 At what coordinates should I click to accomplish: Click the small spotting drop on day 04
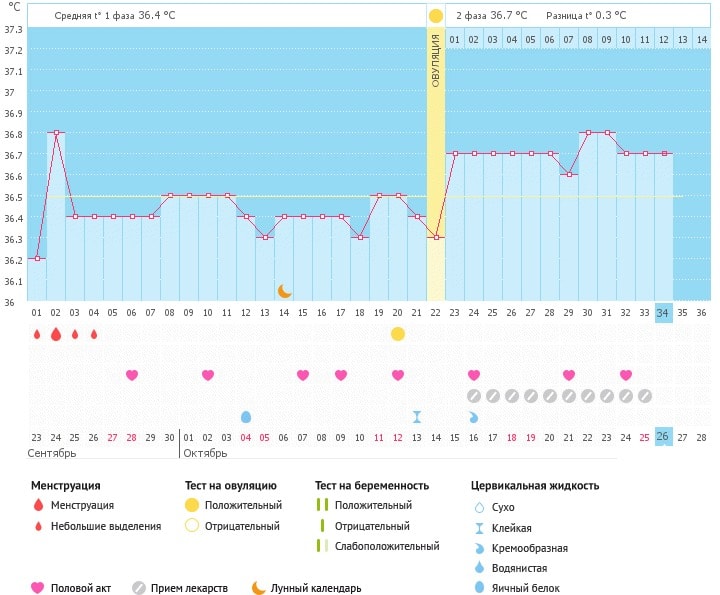94,334
